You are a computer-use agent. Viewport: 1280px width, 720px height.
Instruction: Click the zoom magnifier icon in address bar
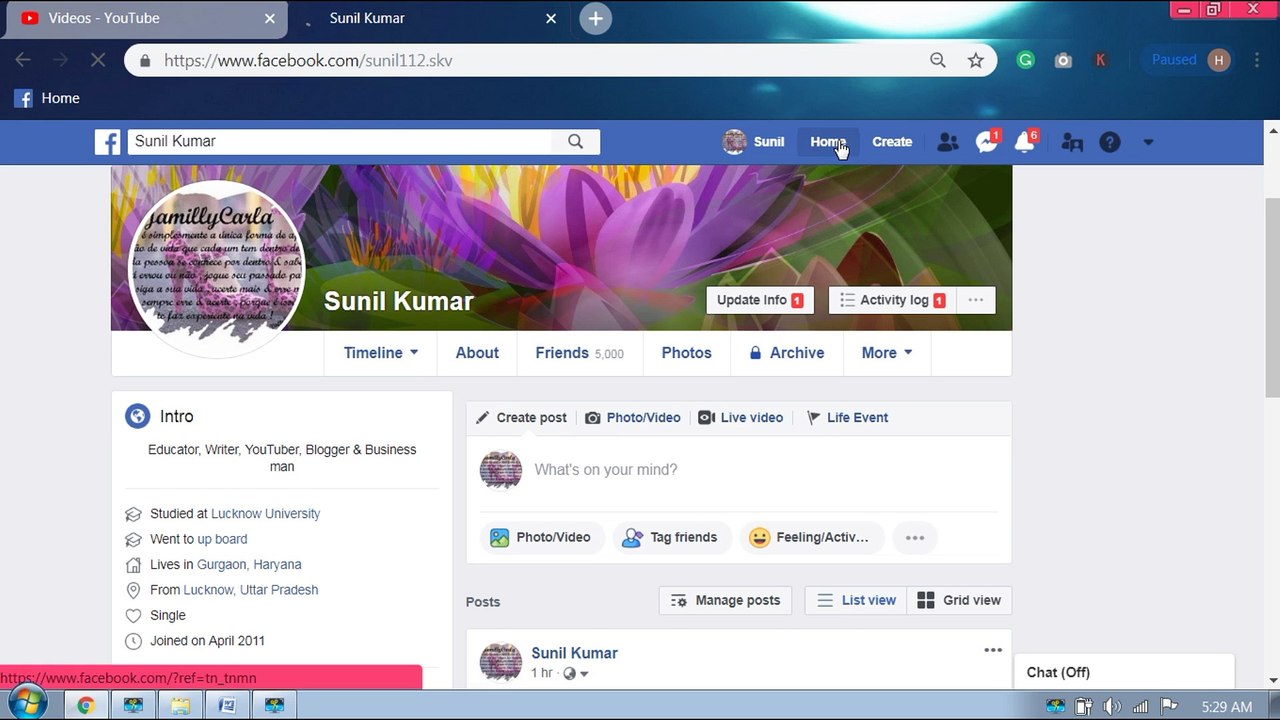(938, 60)
